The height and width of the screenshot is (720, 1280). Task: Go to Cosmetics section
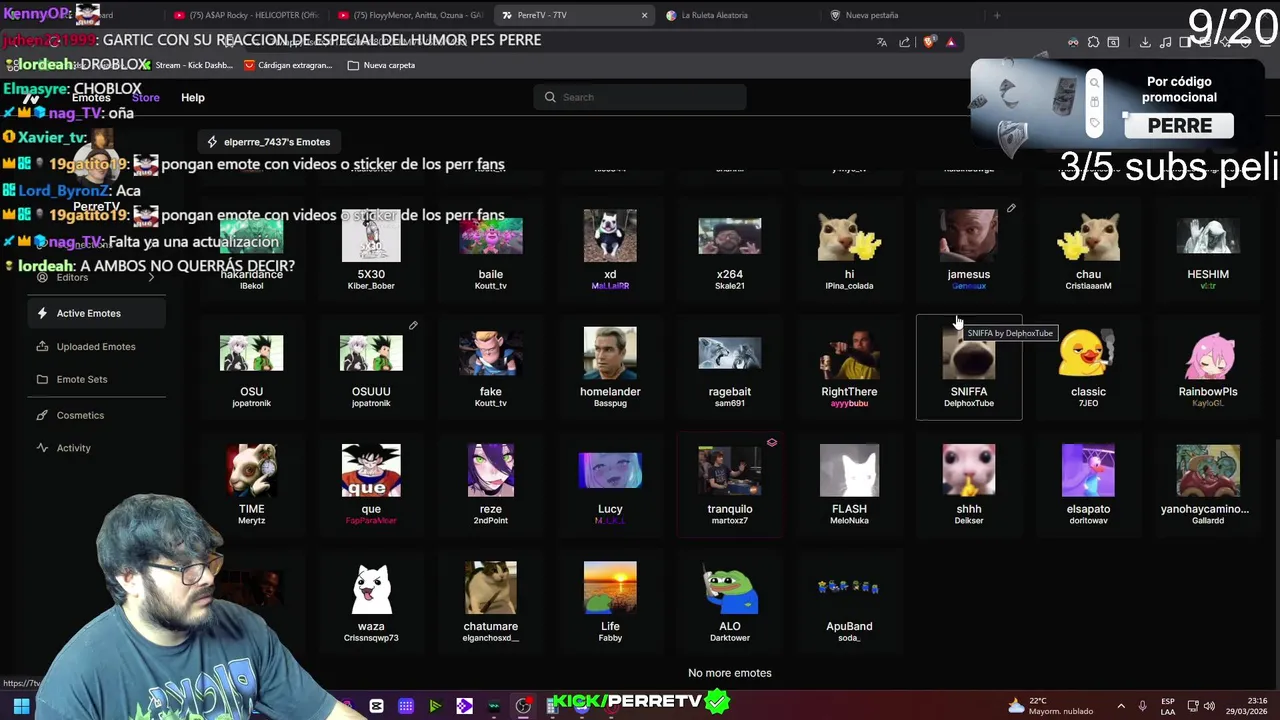[97, 415]
